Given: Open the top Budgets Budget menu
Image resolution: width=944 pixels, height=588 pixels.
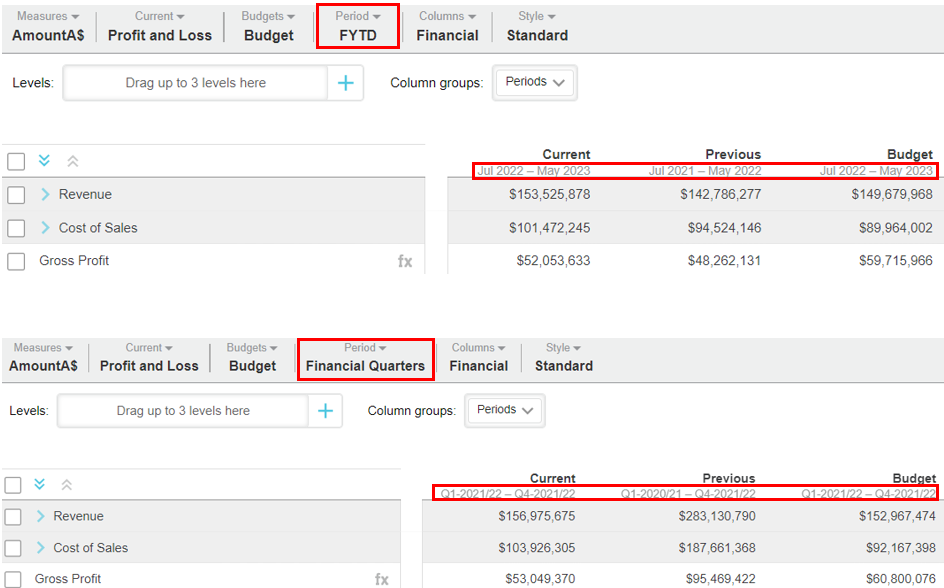Looking at the screenshot, I should click(x=268, y=26).
